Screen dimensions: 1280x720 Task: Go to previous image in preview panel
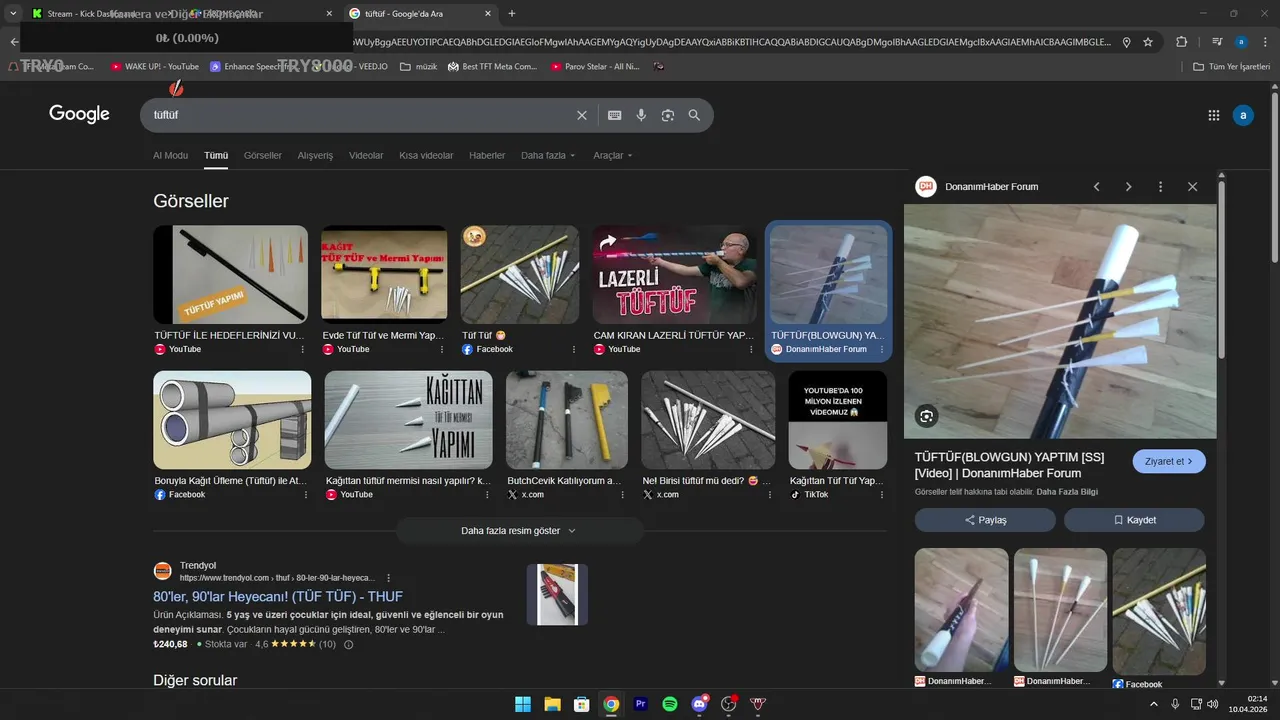click(1097, 187)
